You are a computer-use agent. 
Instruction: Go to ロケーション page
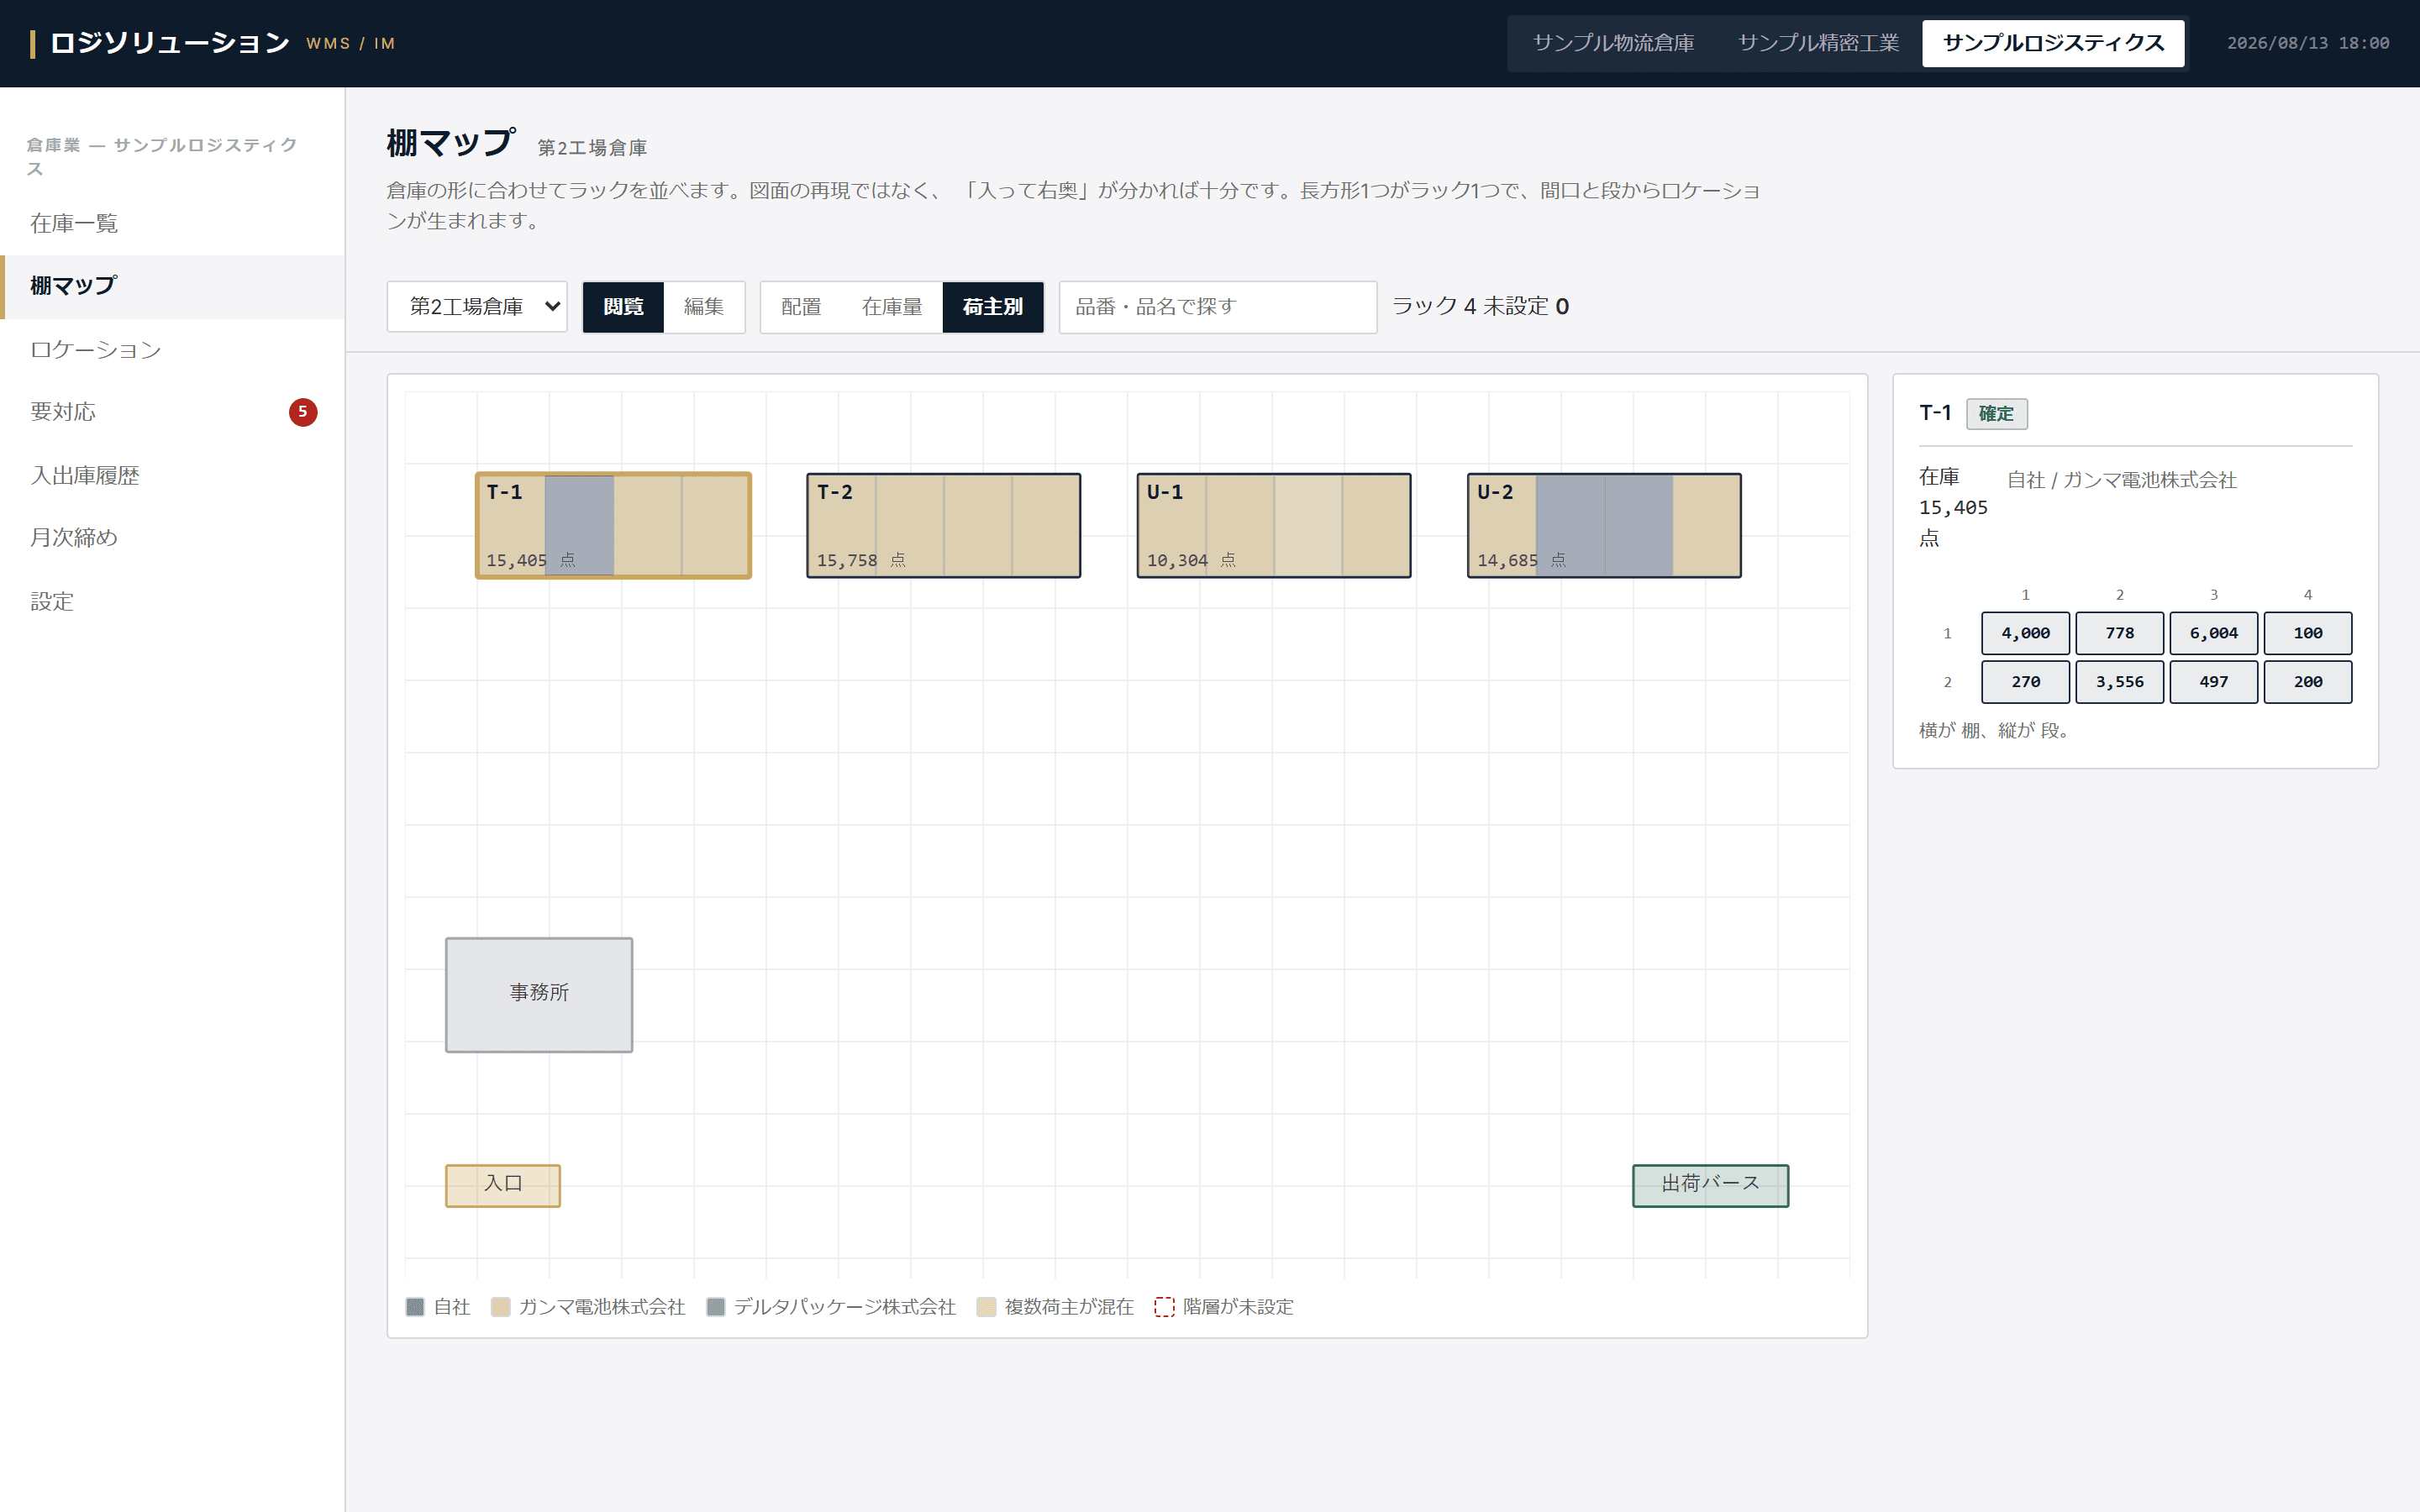[x=172, y=349]
